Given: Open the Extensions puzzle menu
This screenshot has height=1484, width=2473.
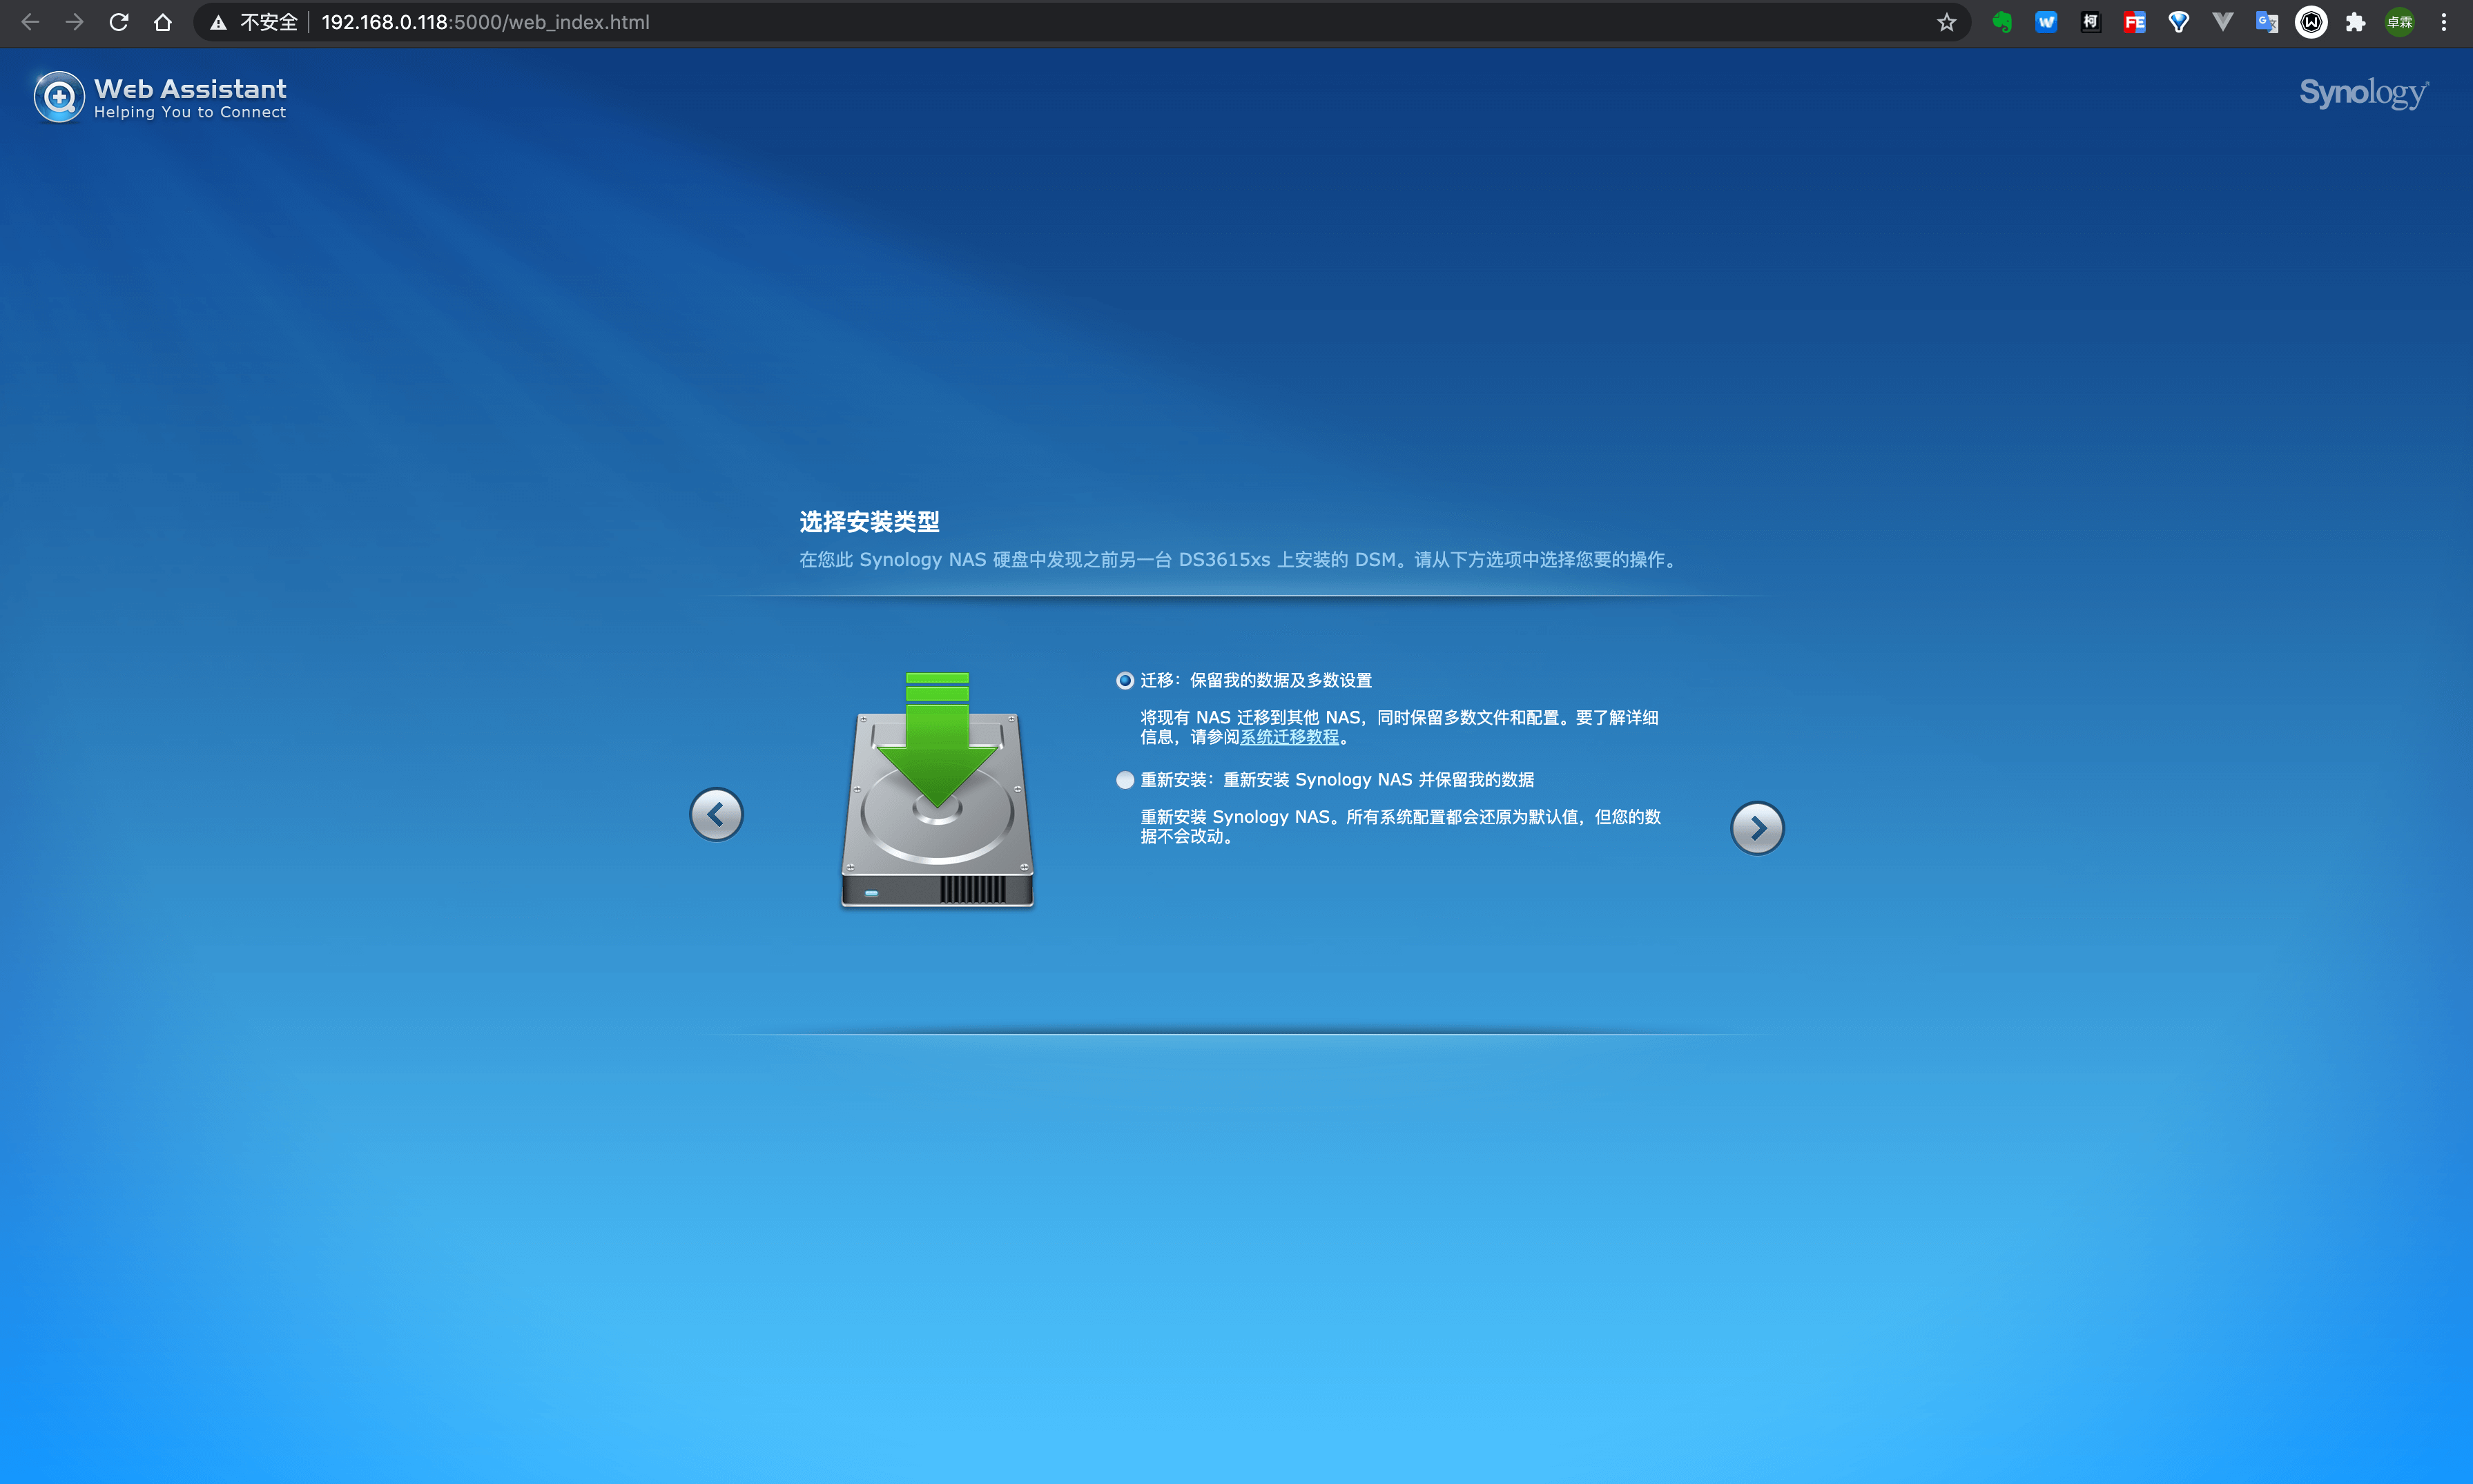Looking at the screenshot, I should coord(2355,22).
